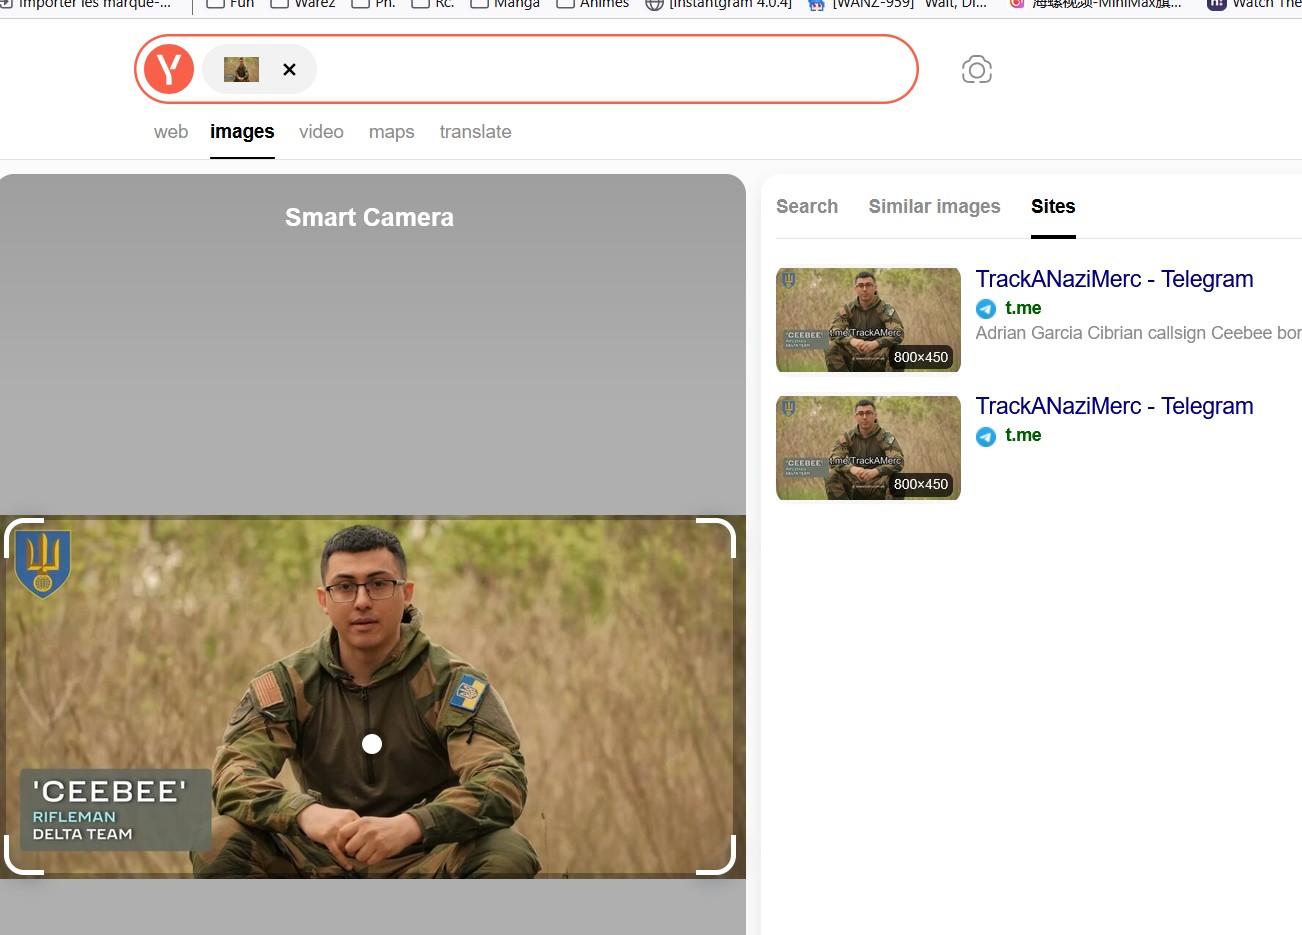Open the video tab
Viewport: 1302px width, 935px height.
pos(321,132)
